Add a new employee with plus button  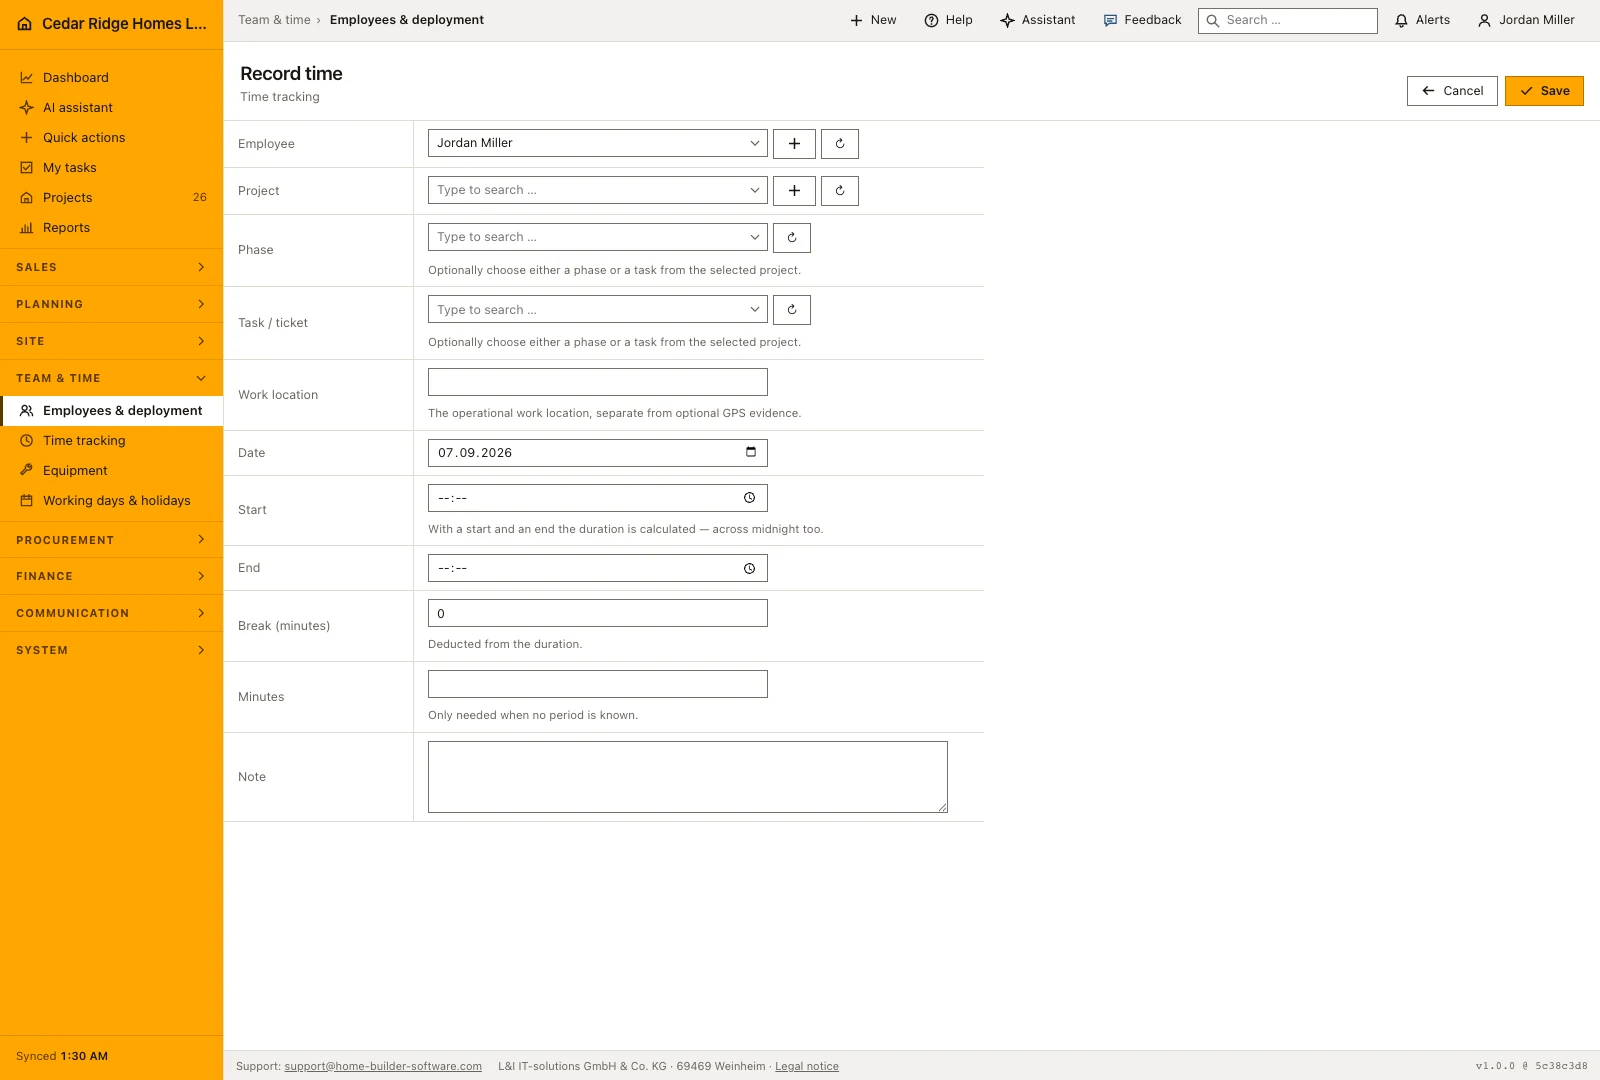[794, 143]
